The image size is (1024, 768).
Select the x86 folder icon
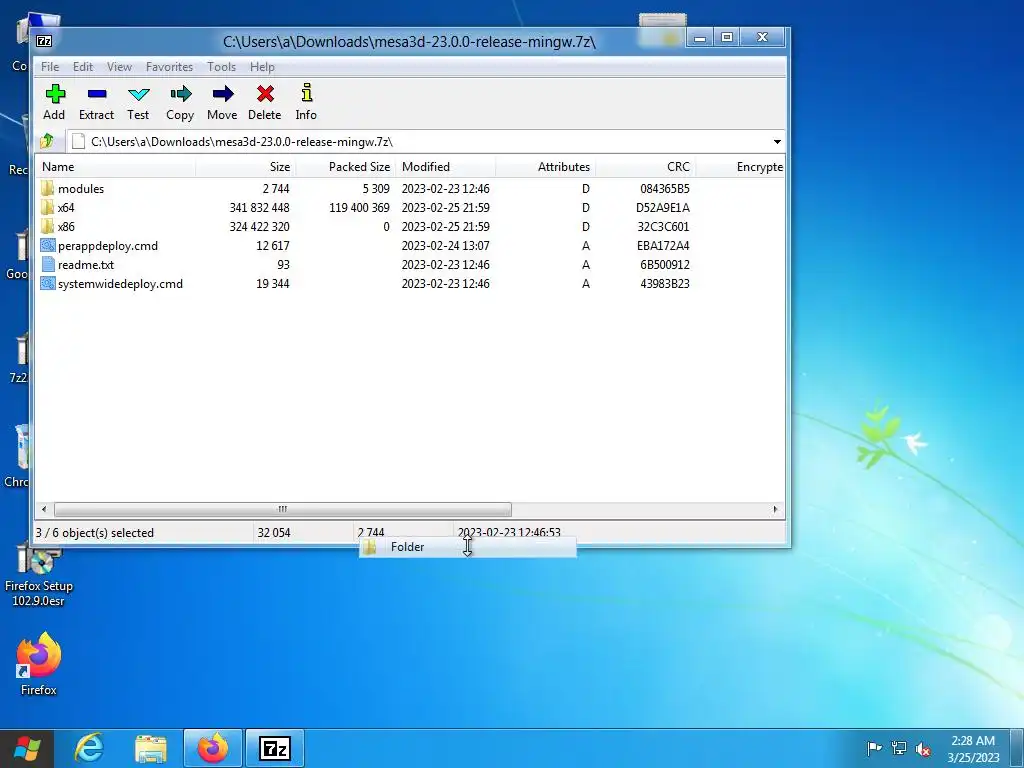coord(48,227)
